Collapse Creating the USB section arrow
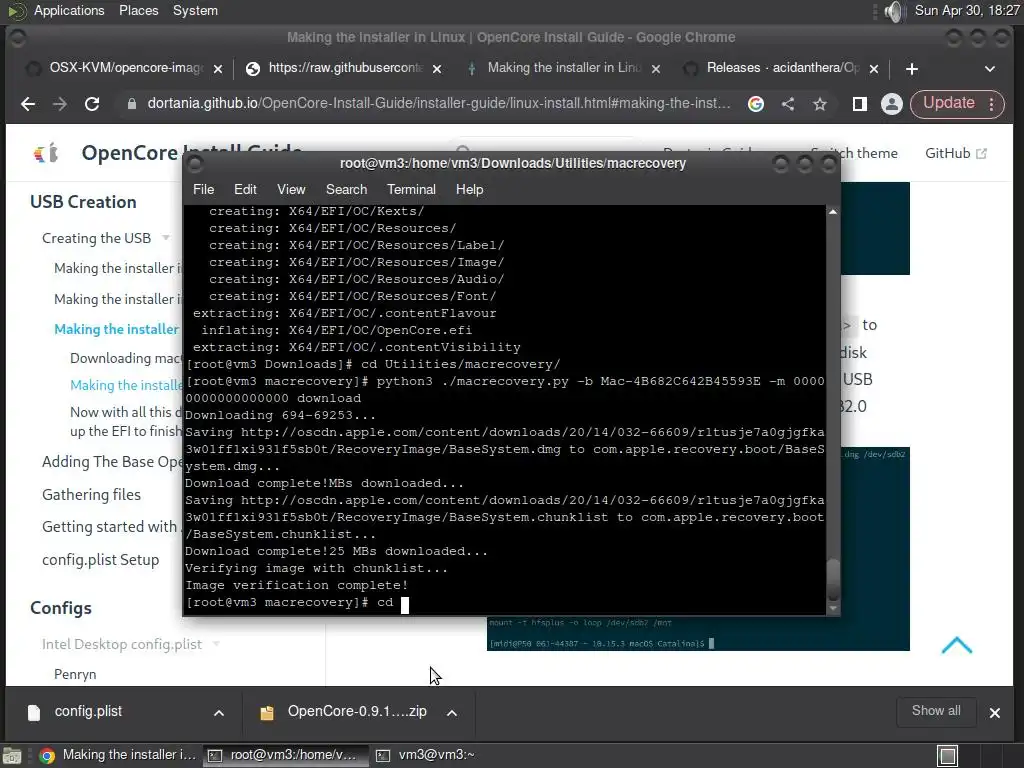The height and width of the screenshot is (768, 1024). point(166,238)
